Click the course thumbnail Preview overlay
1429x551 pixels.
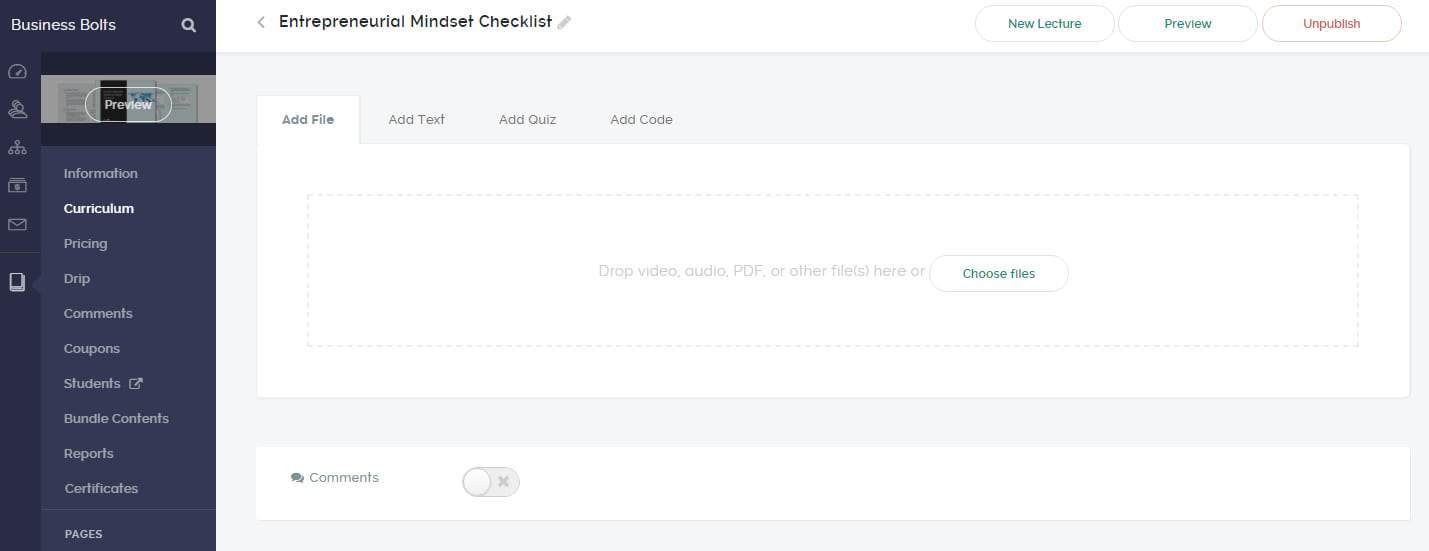tap(128, 104)
